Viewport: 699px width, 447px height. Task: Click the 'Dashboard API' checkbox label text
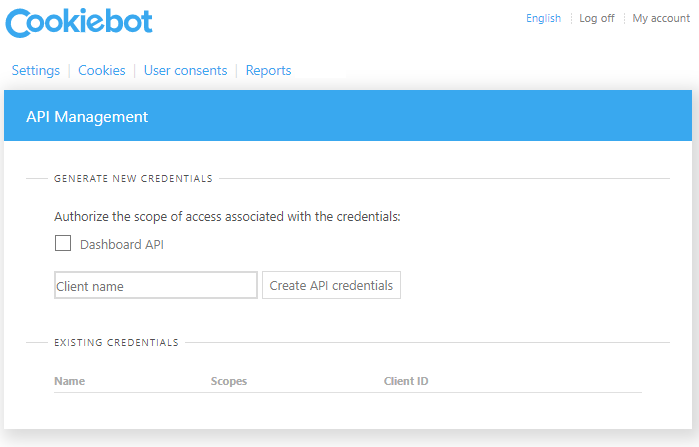[x=122, y=244]
